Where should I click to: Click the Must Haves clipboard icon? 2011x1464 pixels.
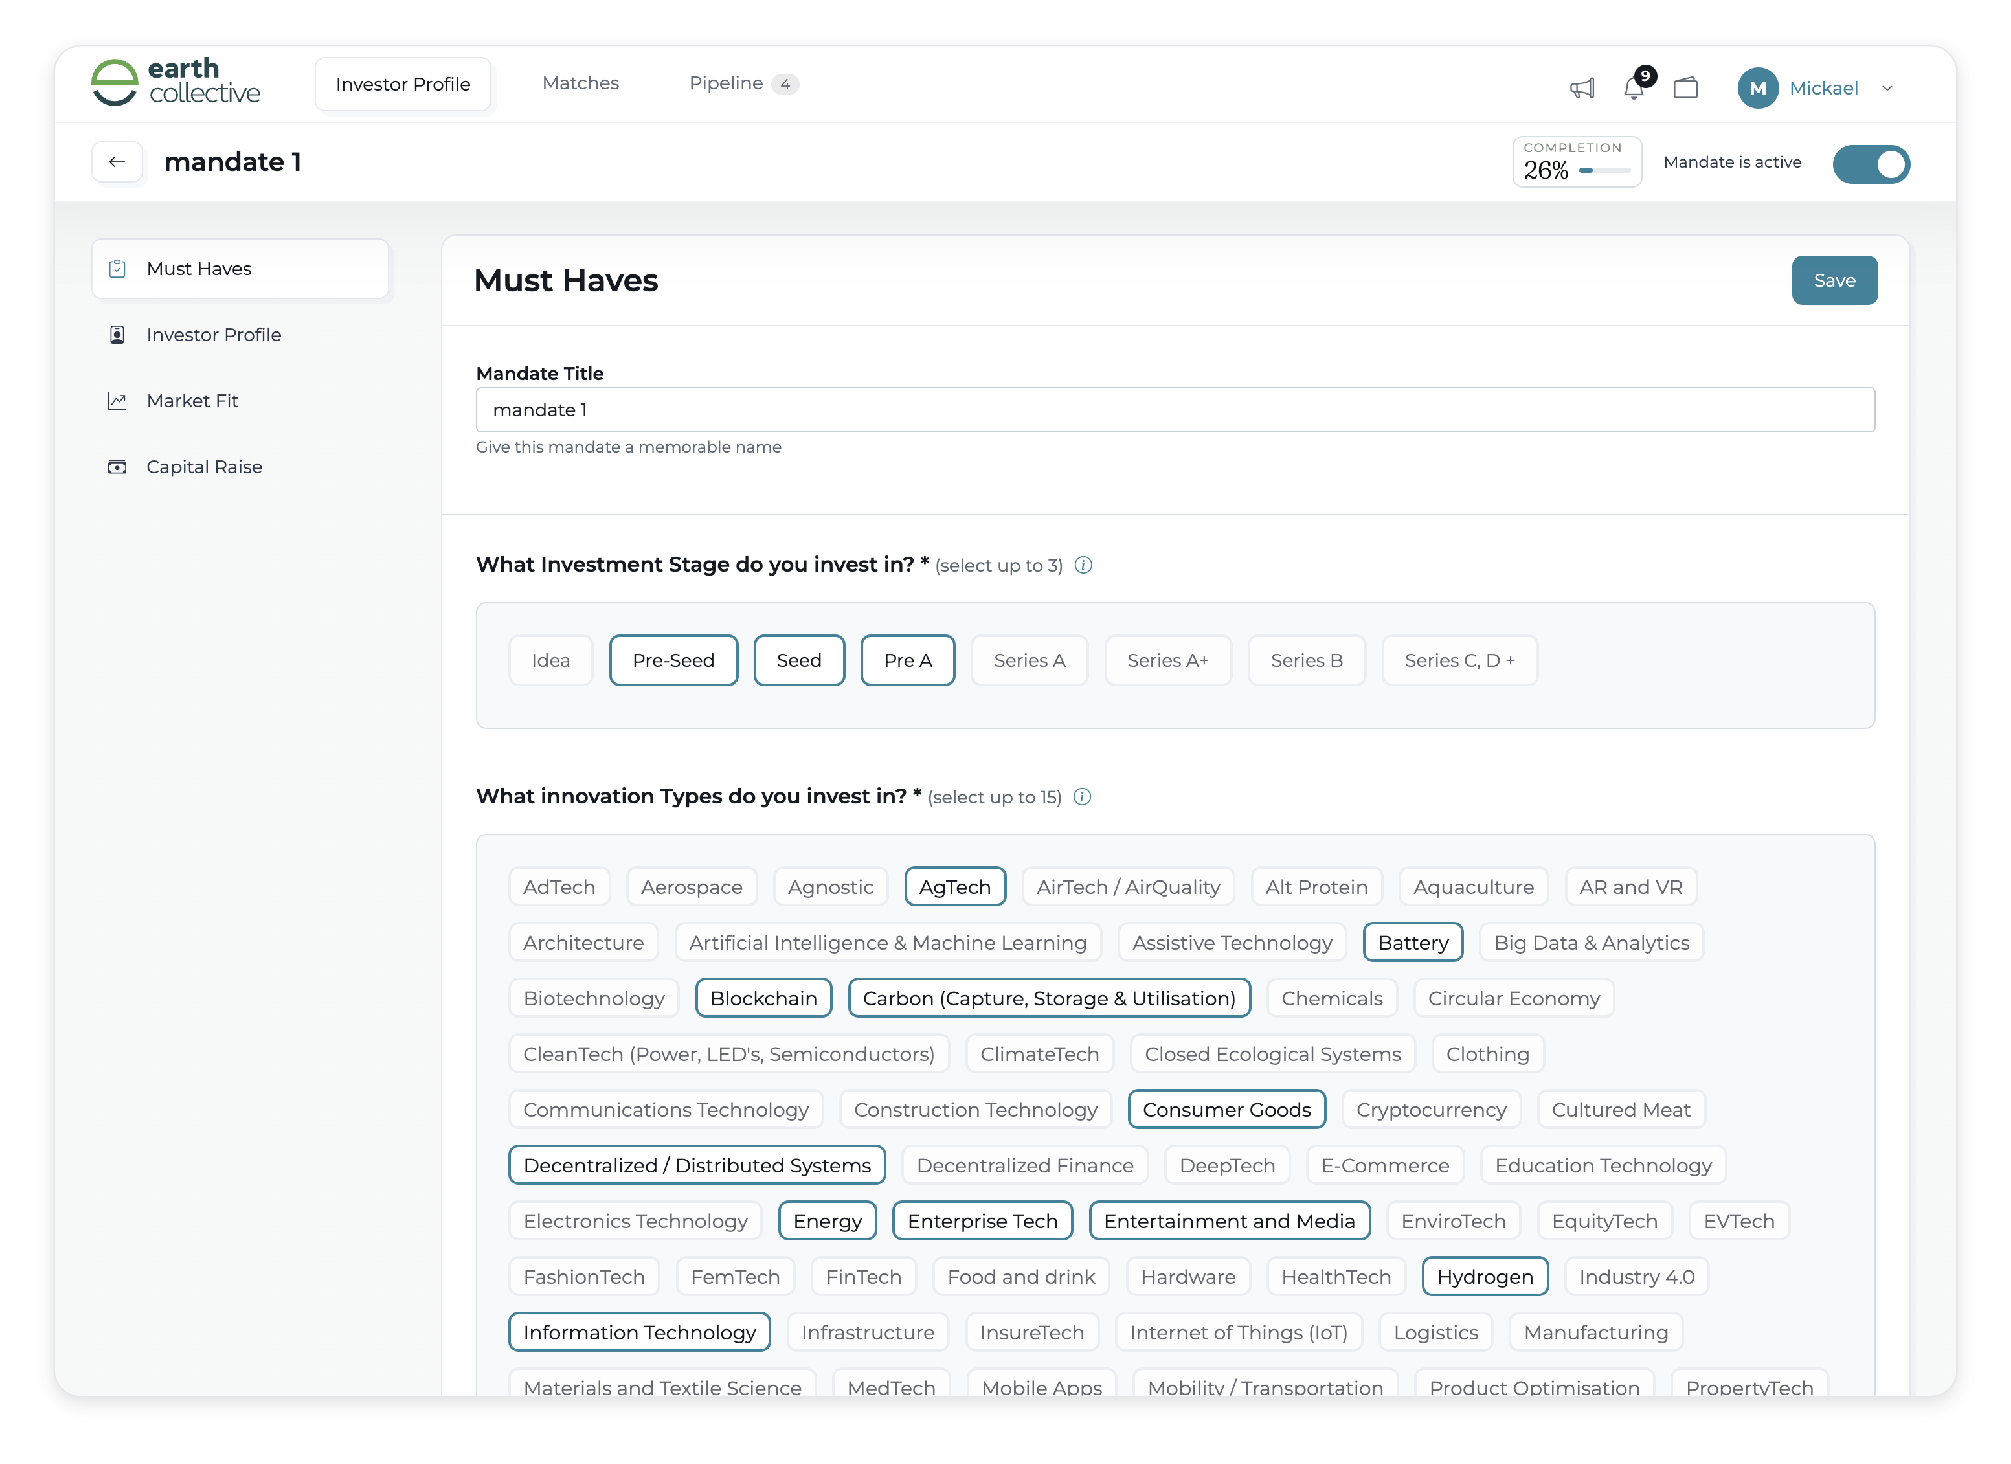tap(117, 268)
